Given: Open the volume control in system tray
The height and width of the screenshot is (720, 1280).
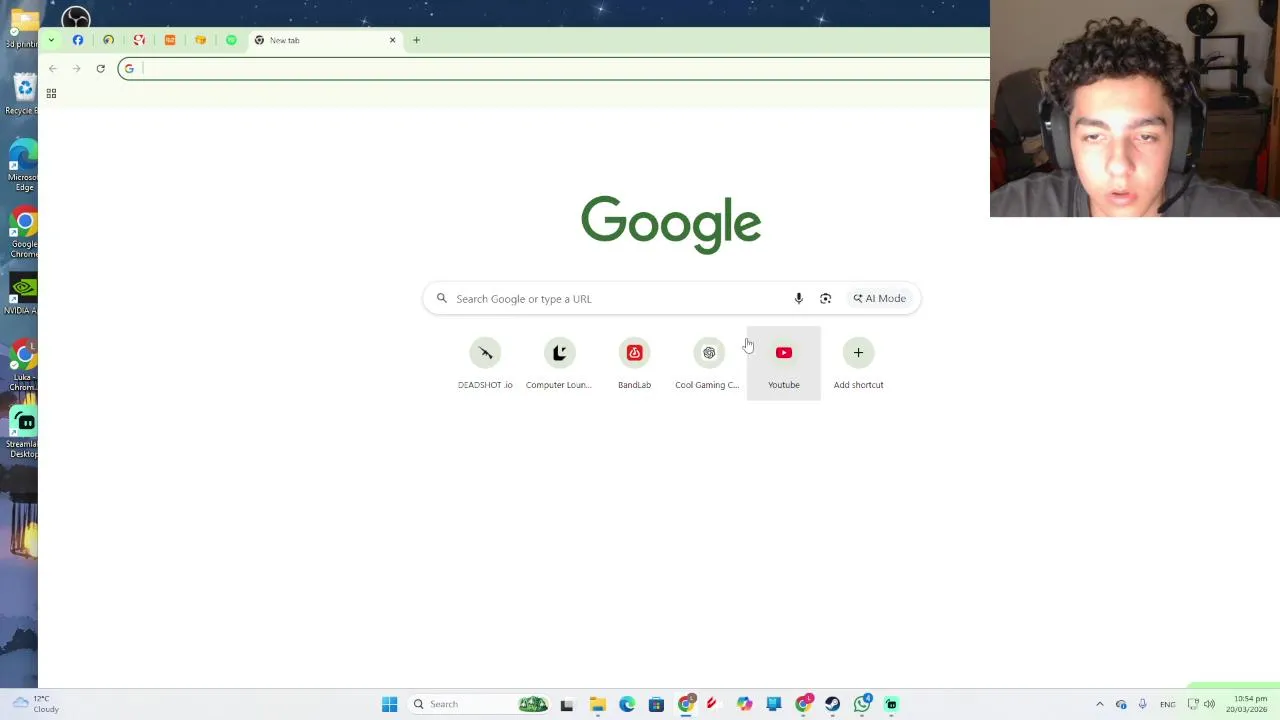Looking at the screenshot, I should (x=1209, y=704).
